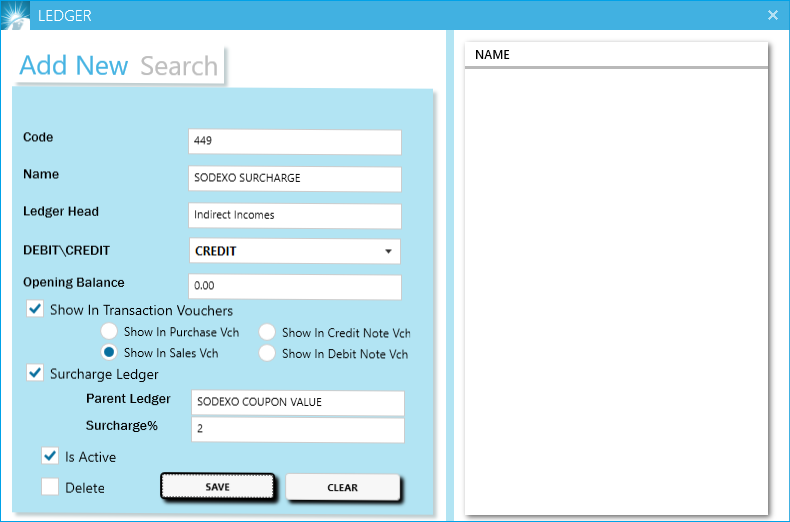Image resolution: width=790 pixels, height=522 pixels.
Task: Choose Show In Debit Note Vch
Action: [x=267, y=354]
